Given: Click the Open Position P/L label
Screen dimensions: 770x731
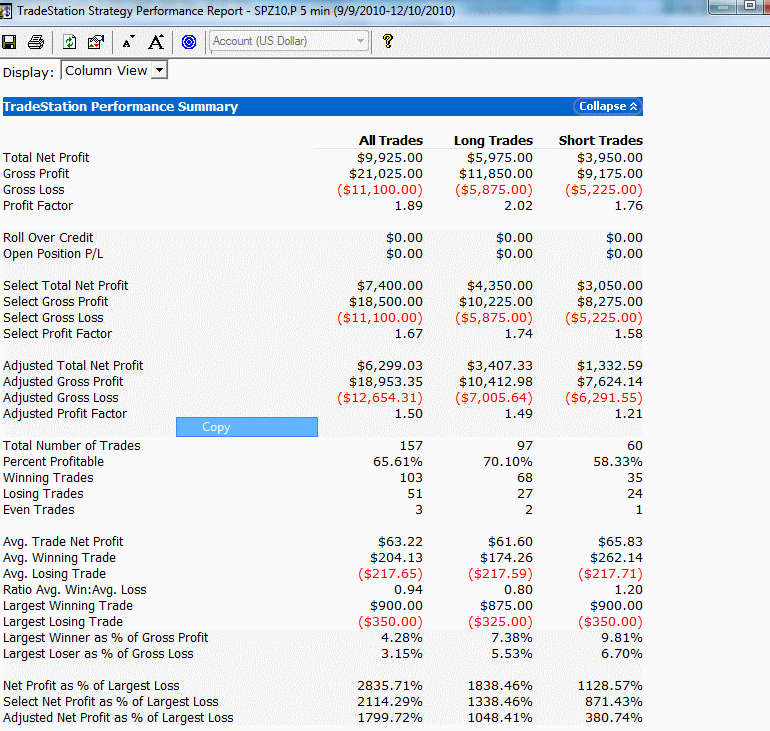Looking at the screenshot, I should 53,254.
